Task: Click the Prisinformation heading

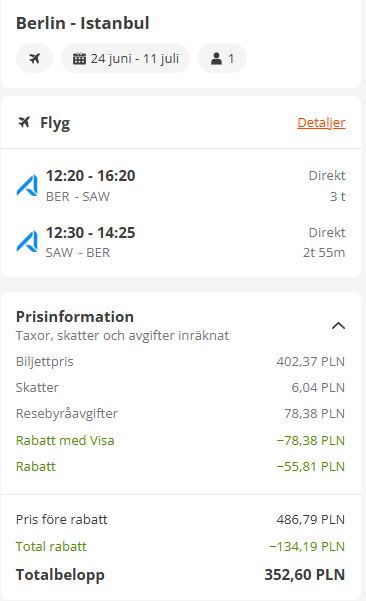Action: coord(75,317)
